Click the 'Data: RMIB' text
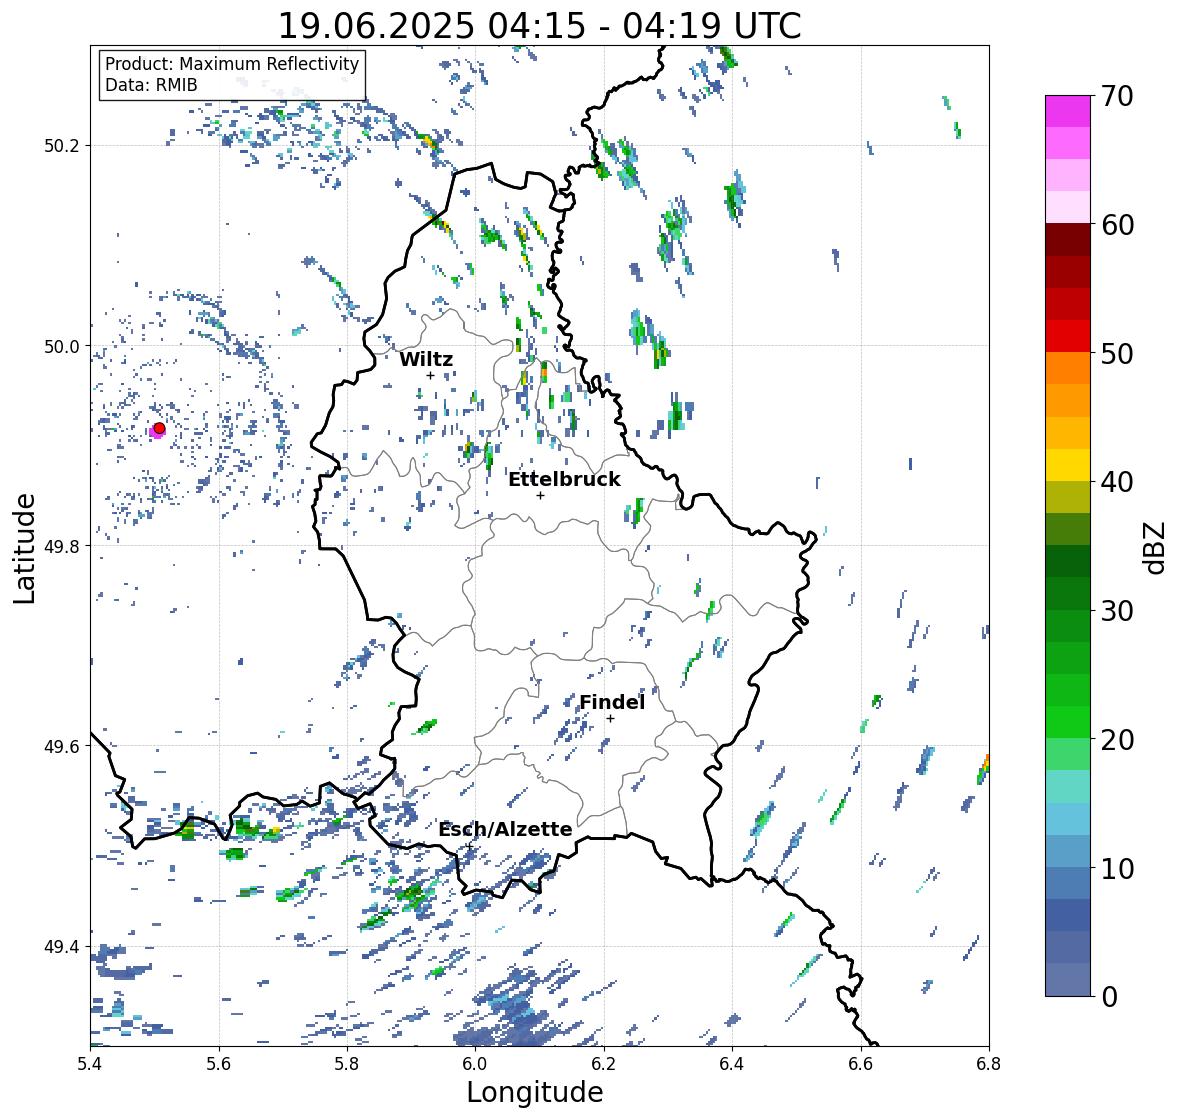Screen dimensions: 1179x1117 pyautogui.click(x=151, y=85)
